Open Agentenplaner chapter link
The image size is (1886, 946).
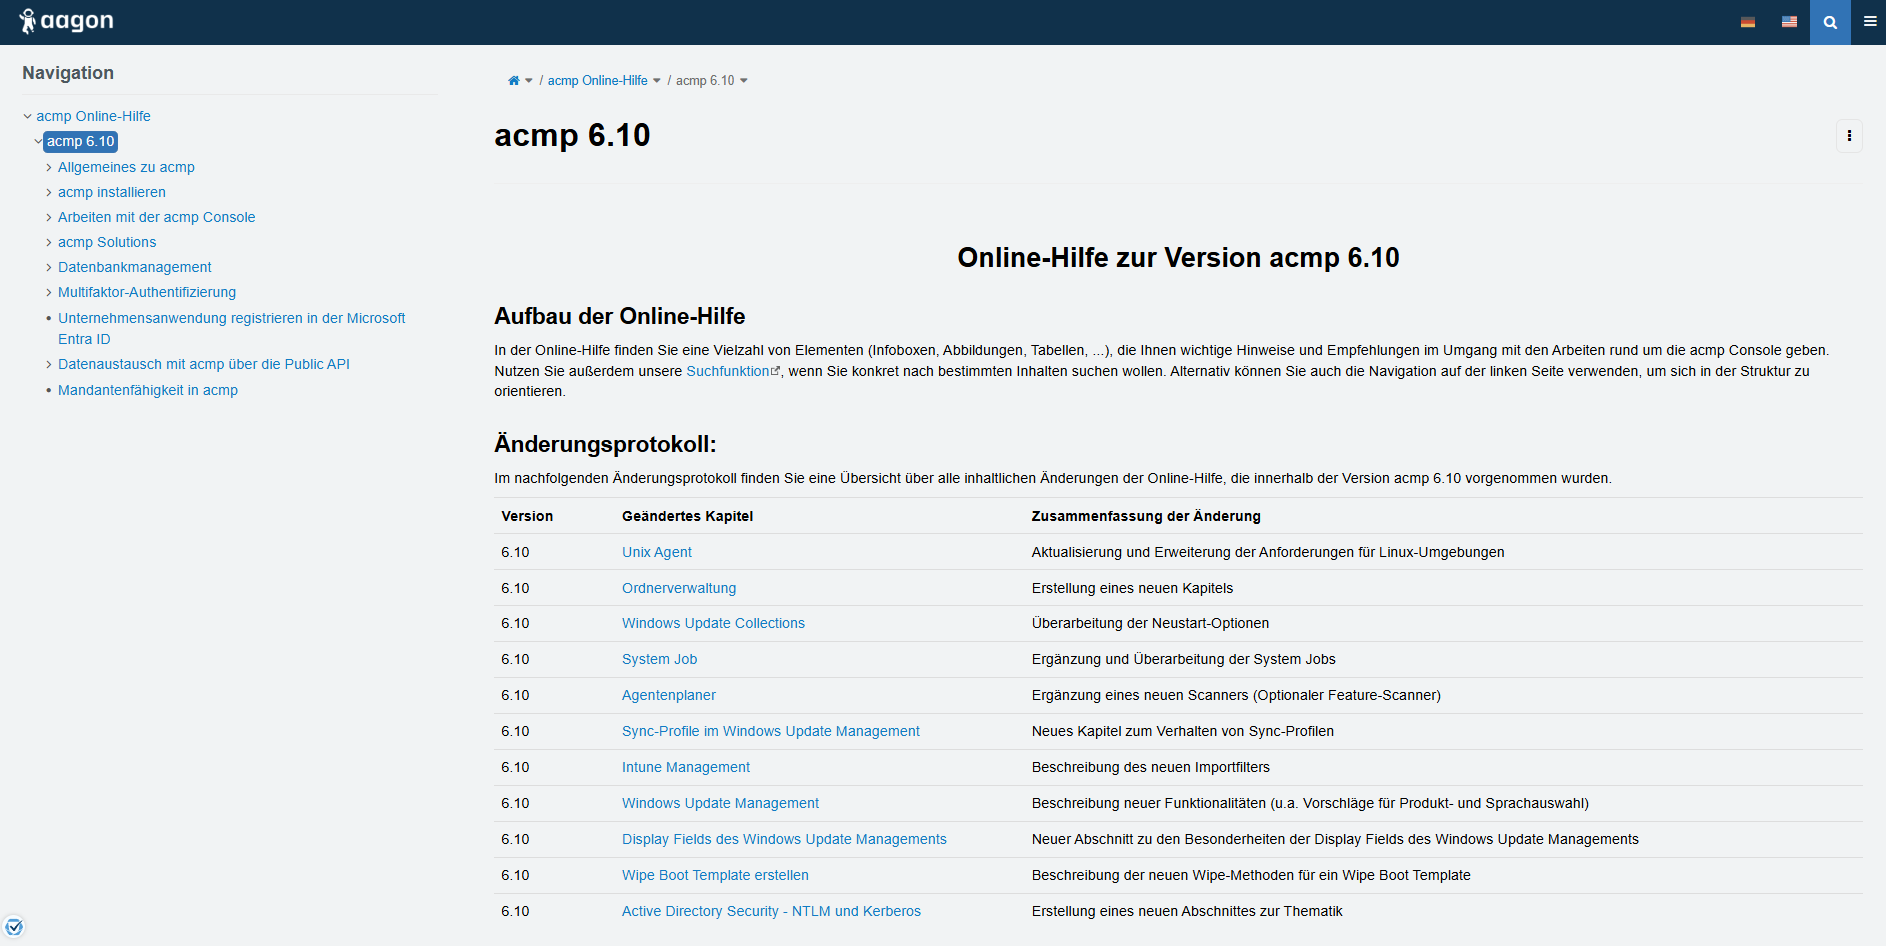click(669, 695)
